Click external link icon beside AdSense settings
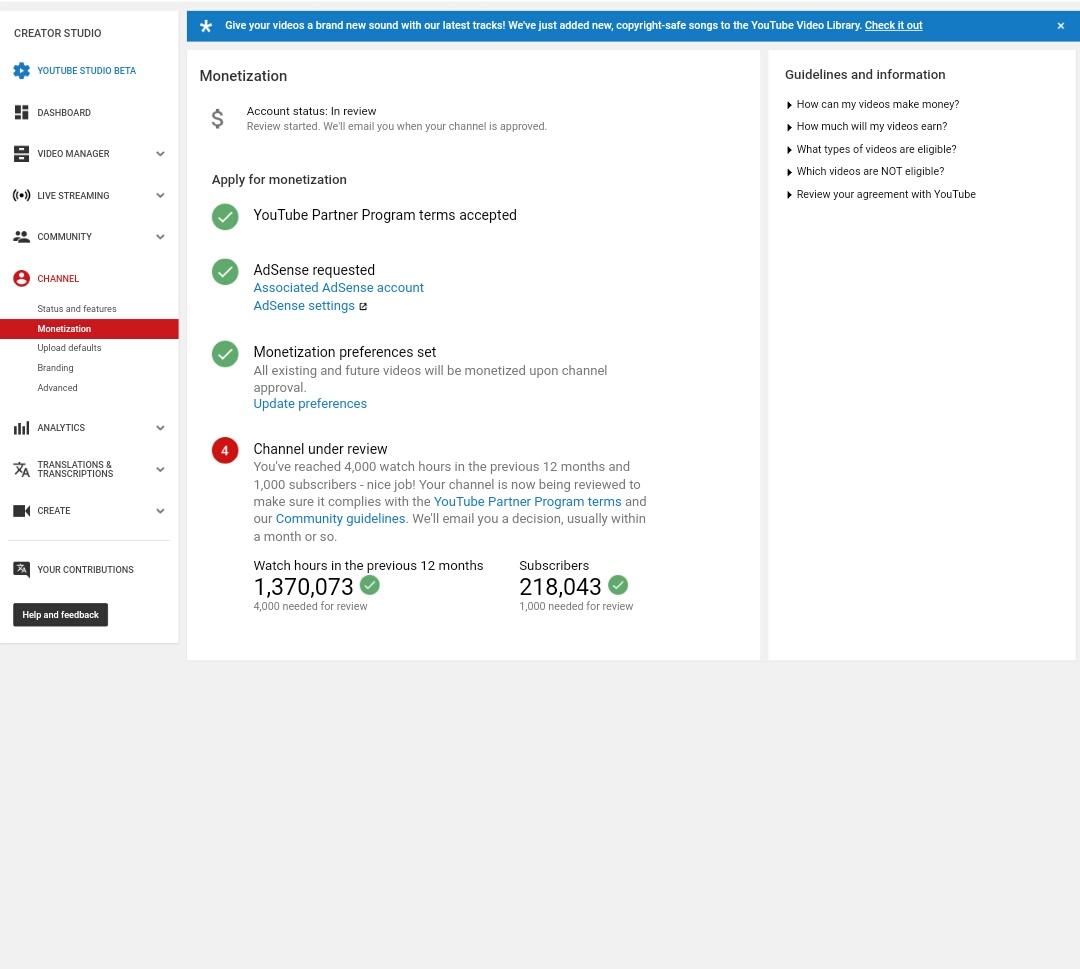1080x969 pixels. [363, 306]
